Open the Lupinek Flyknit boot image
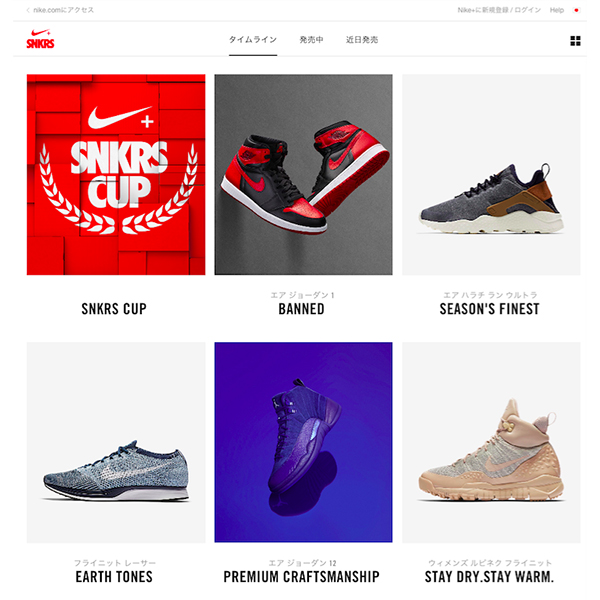 (491, 442)
